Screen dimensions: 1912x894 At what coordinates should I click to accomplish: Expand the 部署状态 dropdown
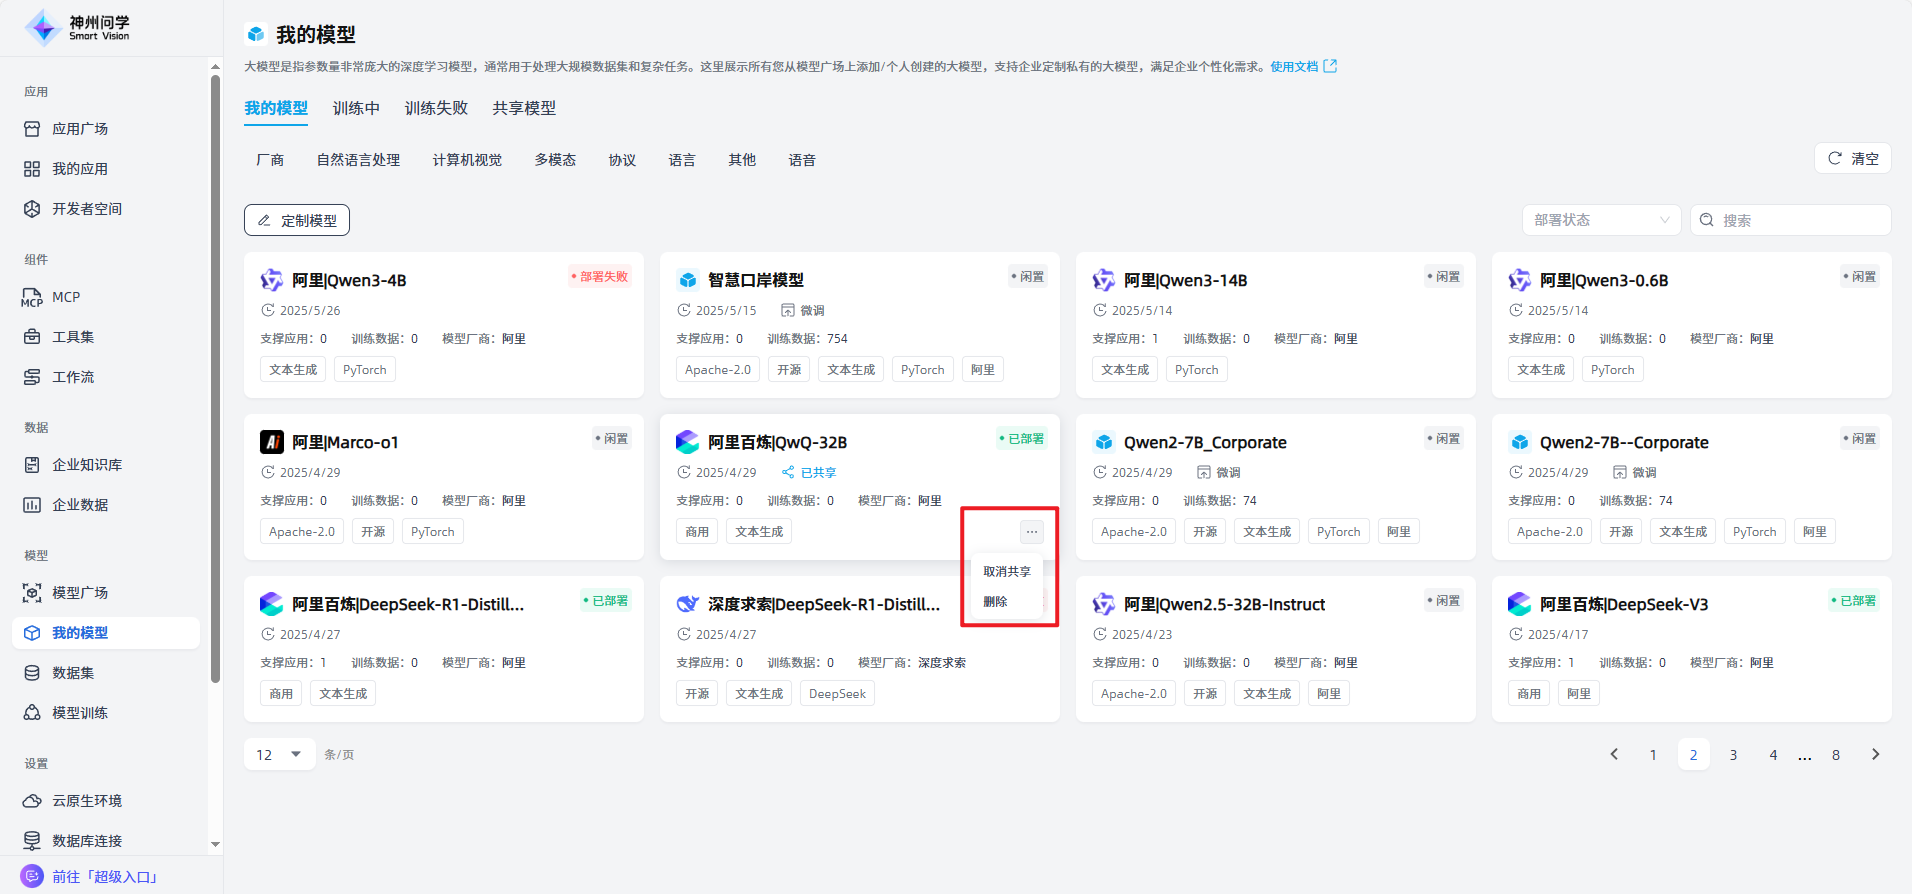pos(1601,220)
